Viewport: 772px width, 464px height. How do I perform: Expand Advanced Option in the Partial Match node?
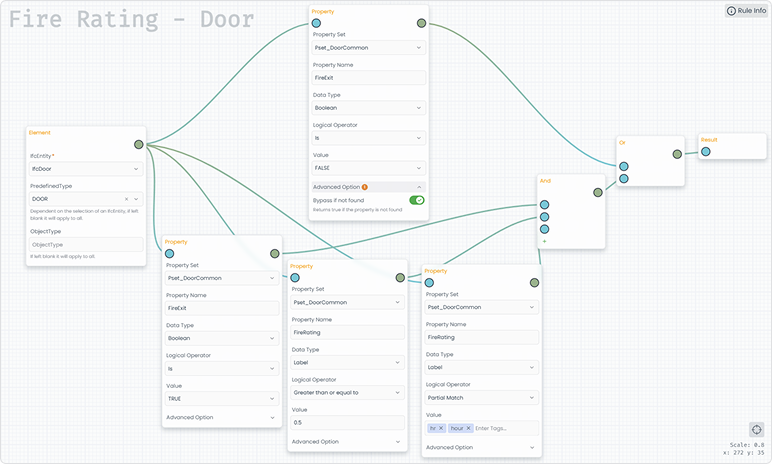[x=481, y=447]
